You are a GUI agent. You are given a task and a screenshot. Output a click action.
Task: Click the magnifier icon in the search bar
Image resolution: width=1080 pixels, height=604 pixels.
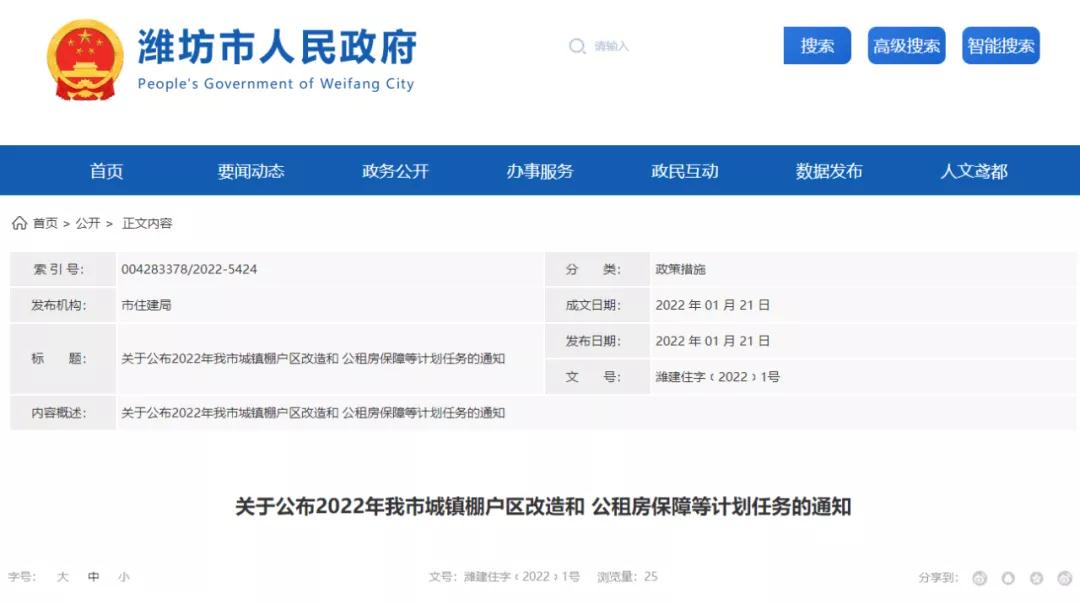point(578,47)
